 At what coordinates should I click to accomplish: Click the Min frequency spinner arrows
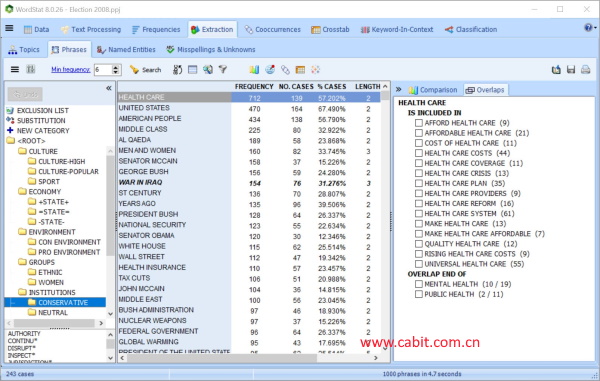pos(116,70)
